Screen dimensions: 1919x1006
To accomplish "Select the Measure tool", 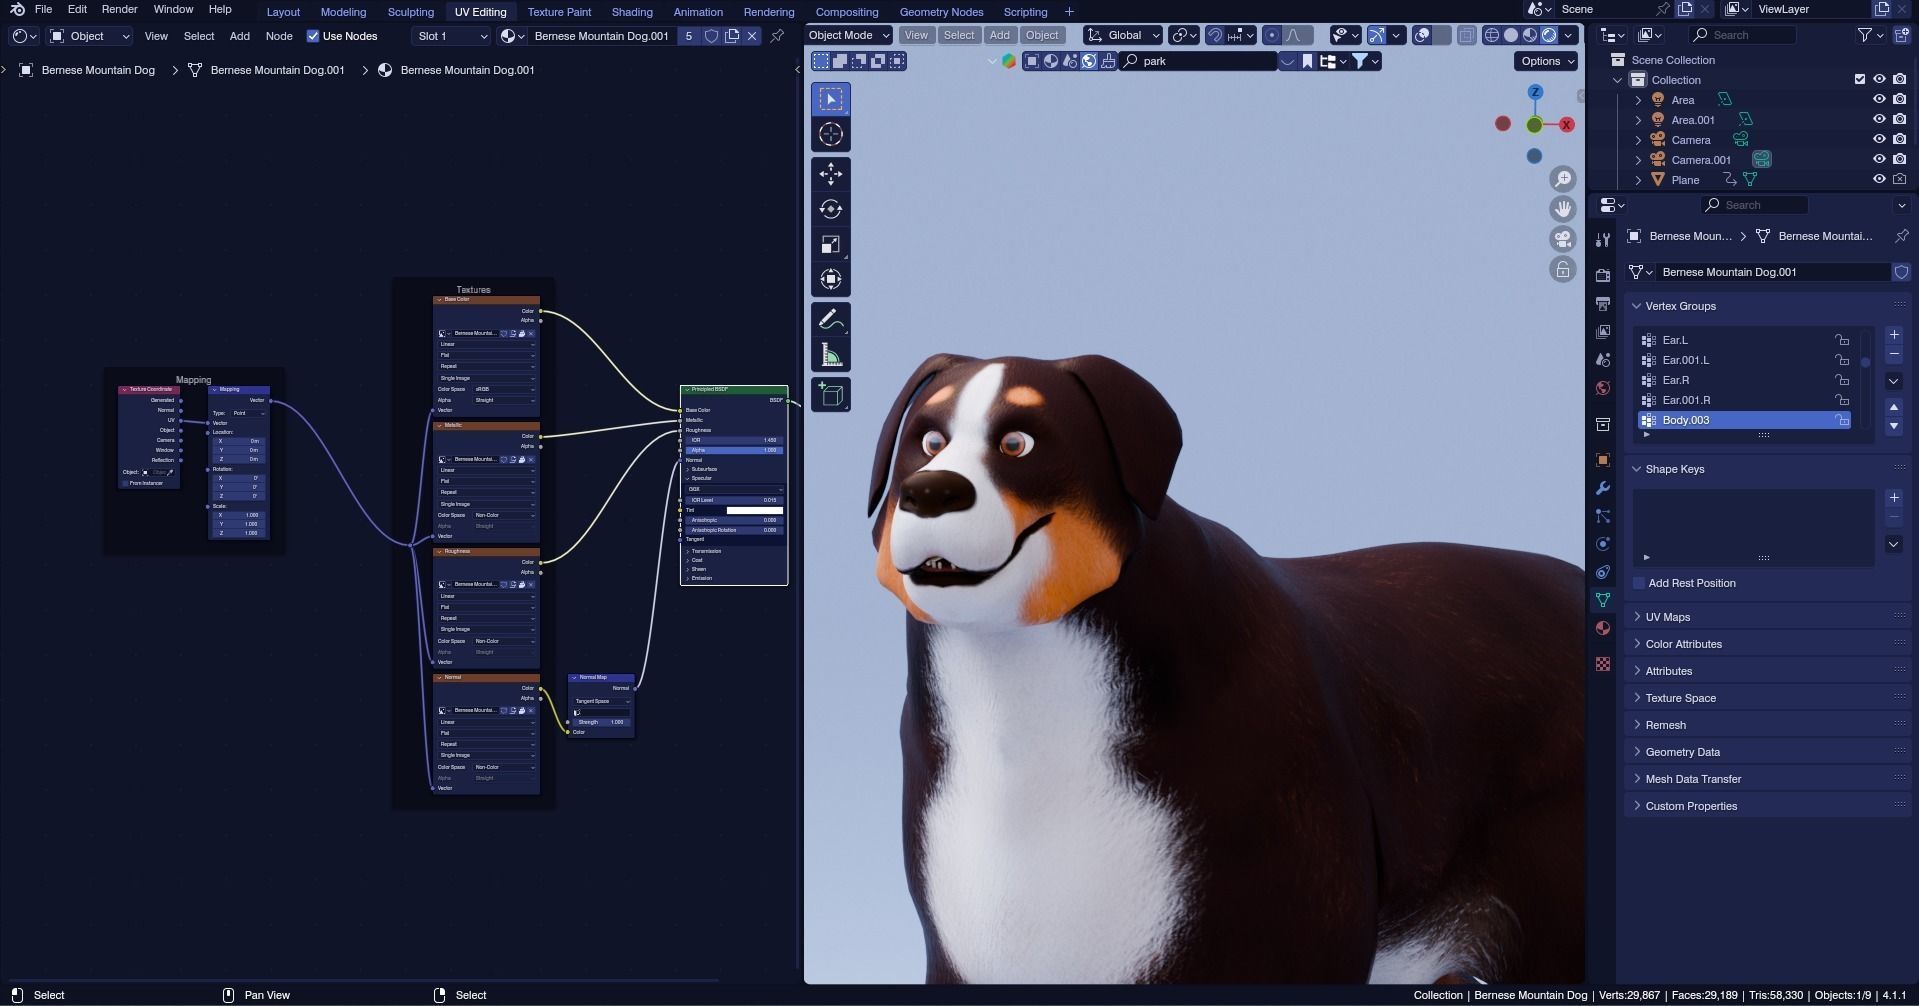I will point(830,355).
